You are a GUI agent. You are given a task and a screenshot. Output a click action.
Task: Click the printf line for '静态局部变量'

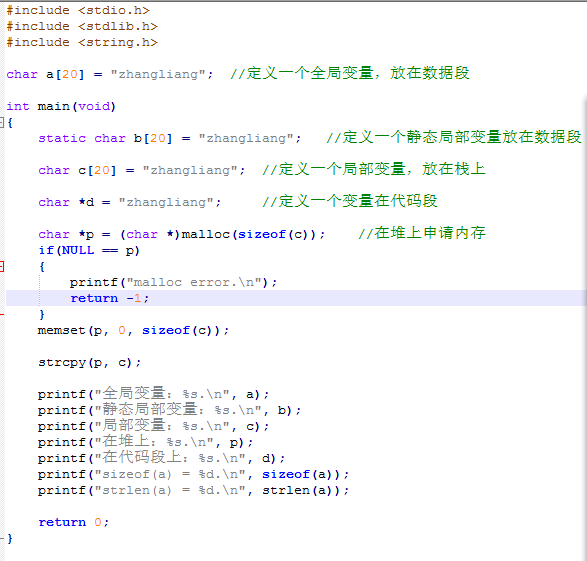(x=169, y=410)
